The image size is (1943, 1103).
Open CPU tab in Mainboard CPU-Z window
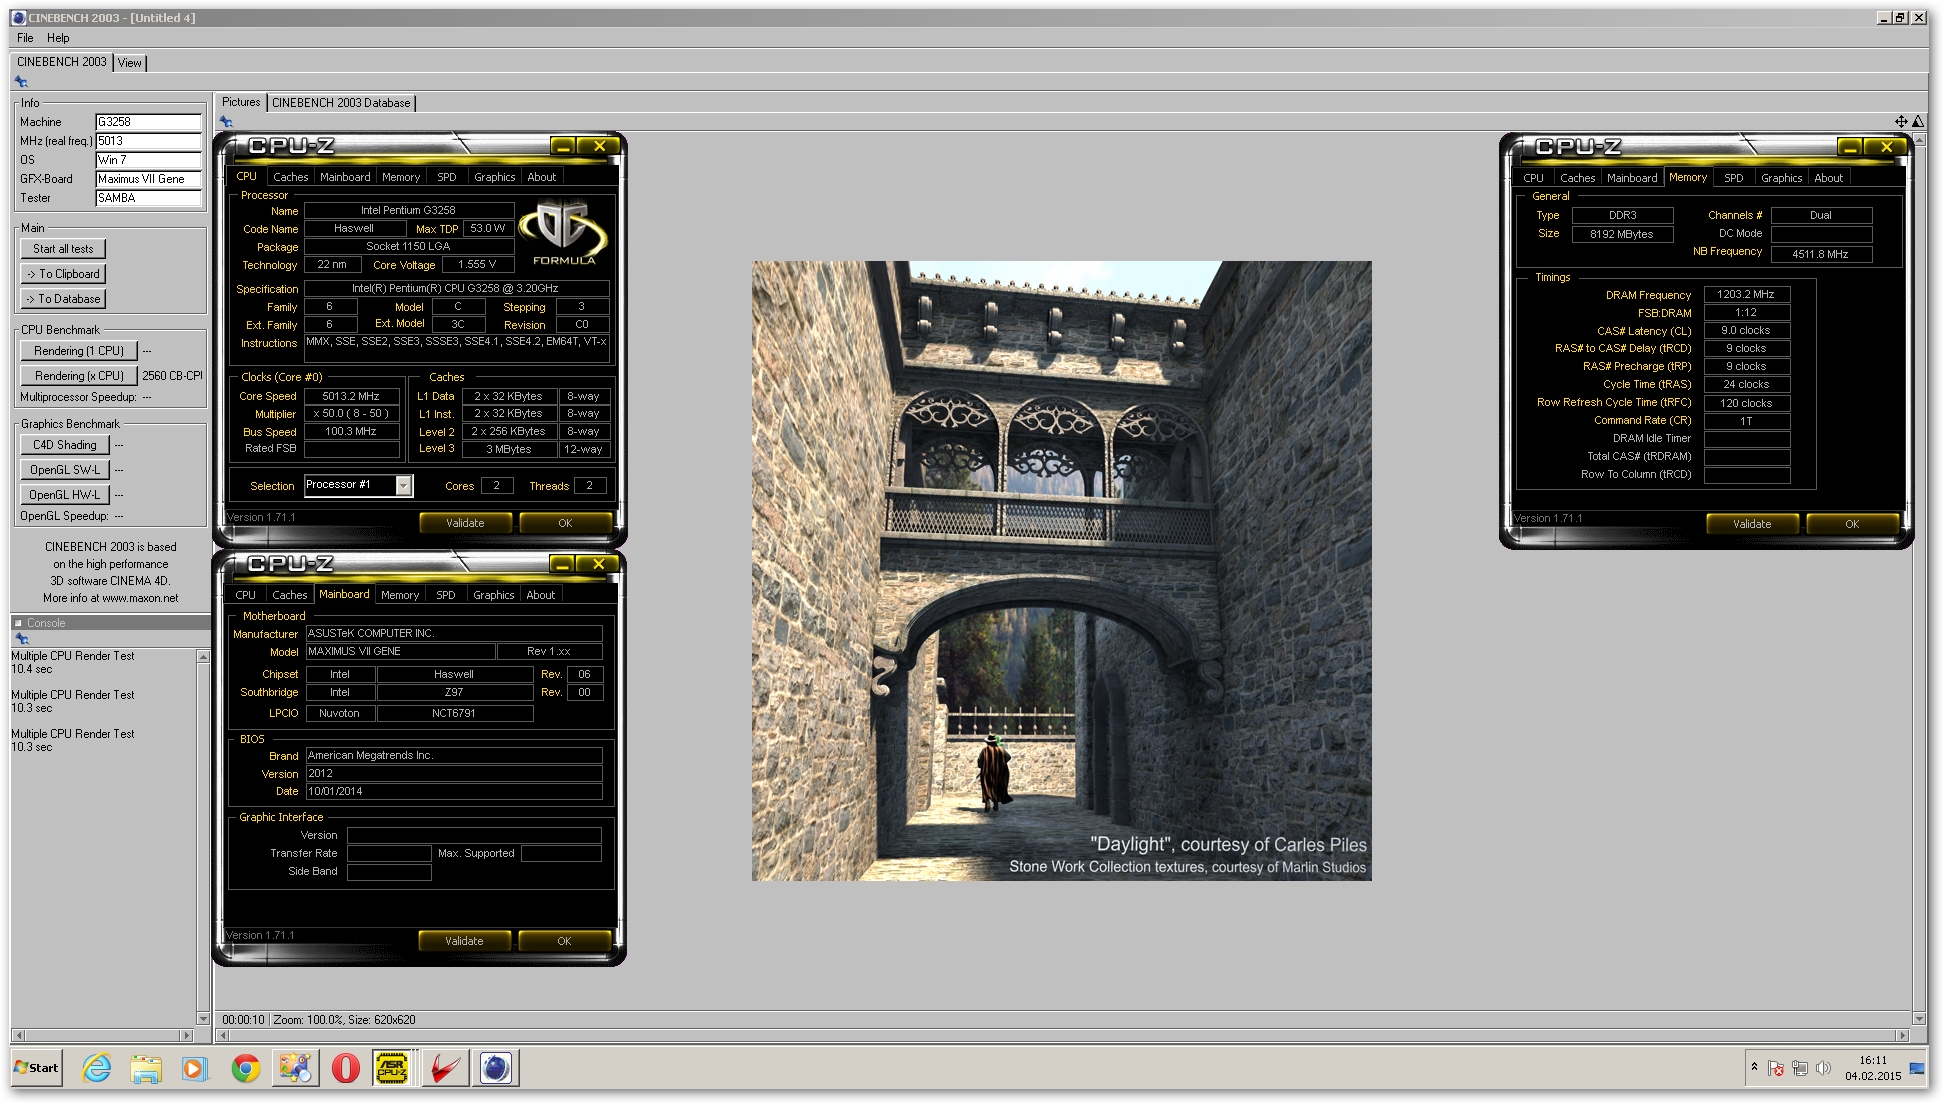[x=246, y=595]
